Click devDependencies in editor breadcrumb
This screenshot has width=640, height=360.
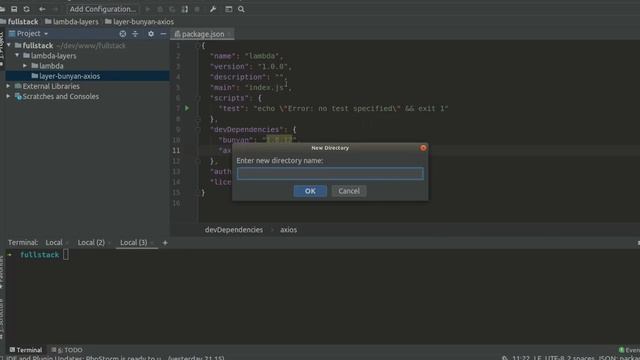coord(234,230)
